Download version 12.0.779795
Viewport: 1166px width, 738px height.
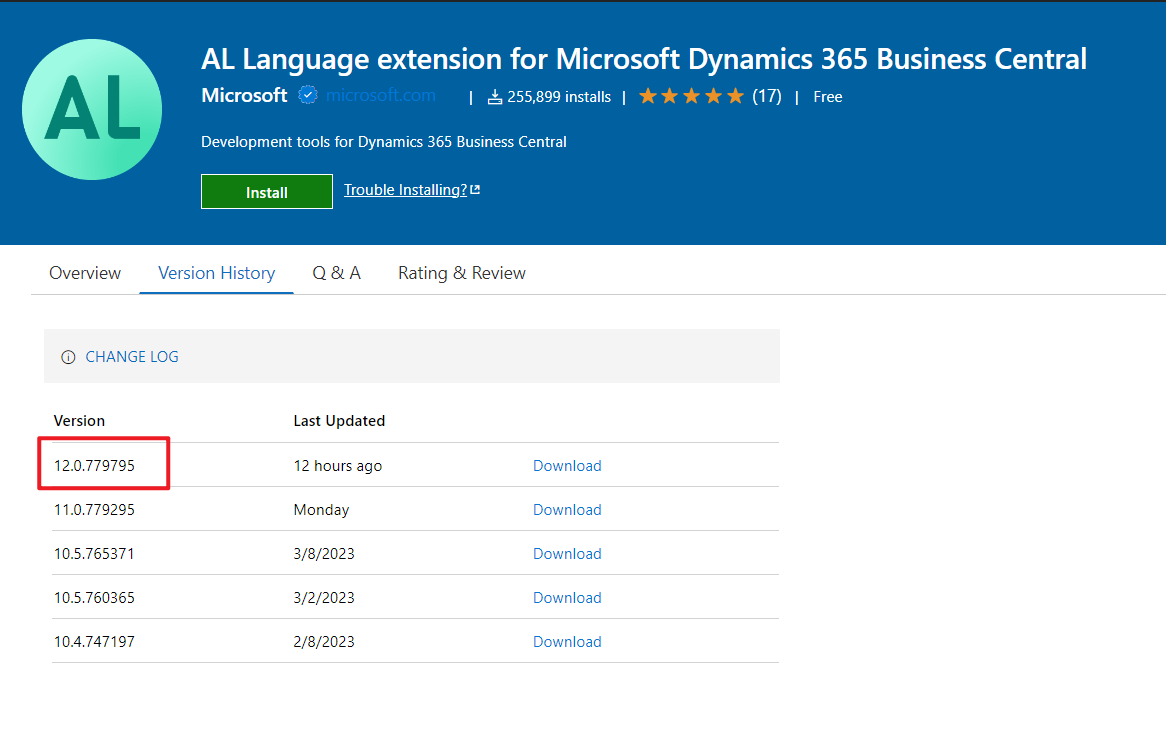pyautogui.click(x=567, y=466)
